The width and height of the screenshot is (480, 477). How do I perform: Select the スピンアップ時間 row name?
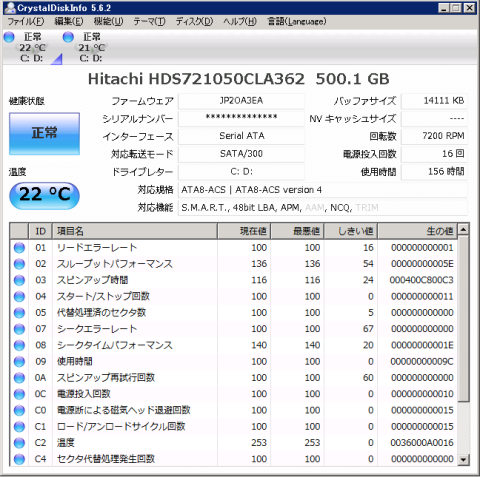(x=92, y=280)
